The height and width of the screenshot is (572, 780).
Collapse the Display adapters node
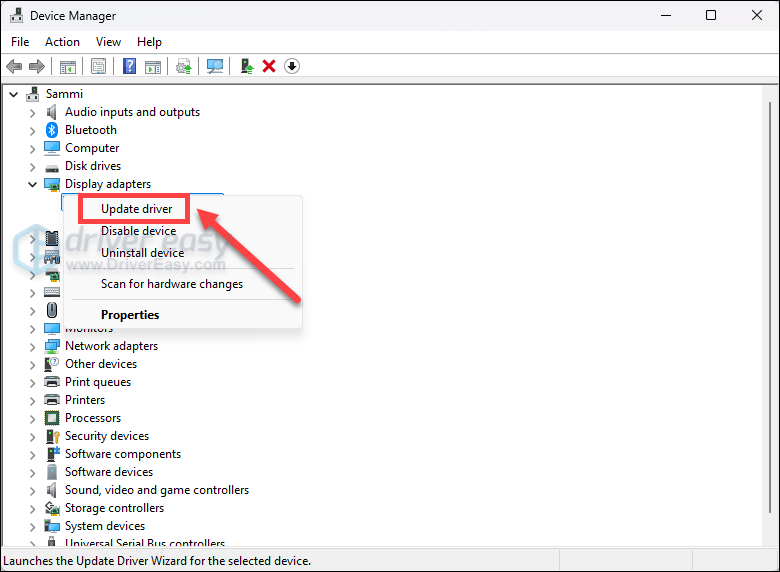point(32,184)
